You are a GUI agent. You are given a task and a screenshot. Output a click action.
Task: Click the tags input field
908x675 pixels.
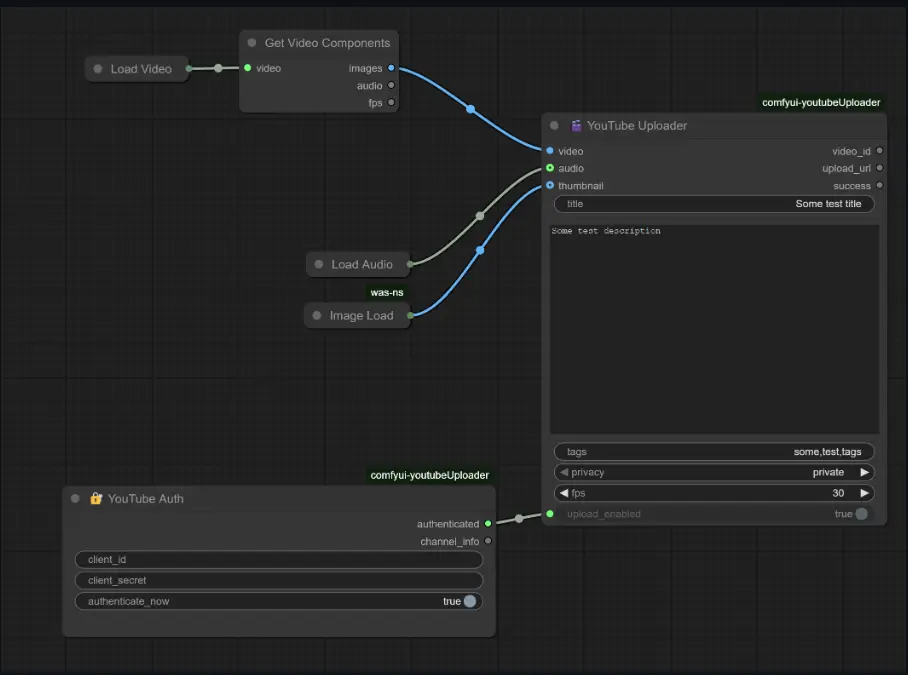point(714,452)
